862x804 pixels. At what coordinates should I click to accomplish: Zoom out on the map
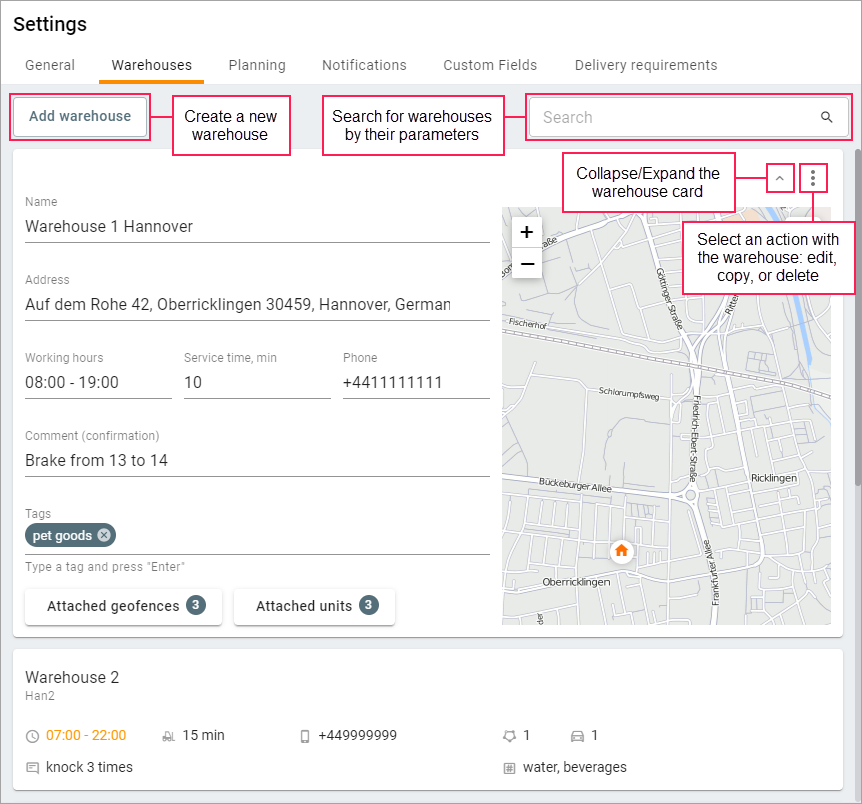(x=527, y=263)
